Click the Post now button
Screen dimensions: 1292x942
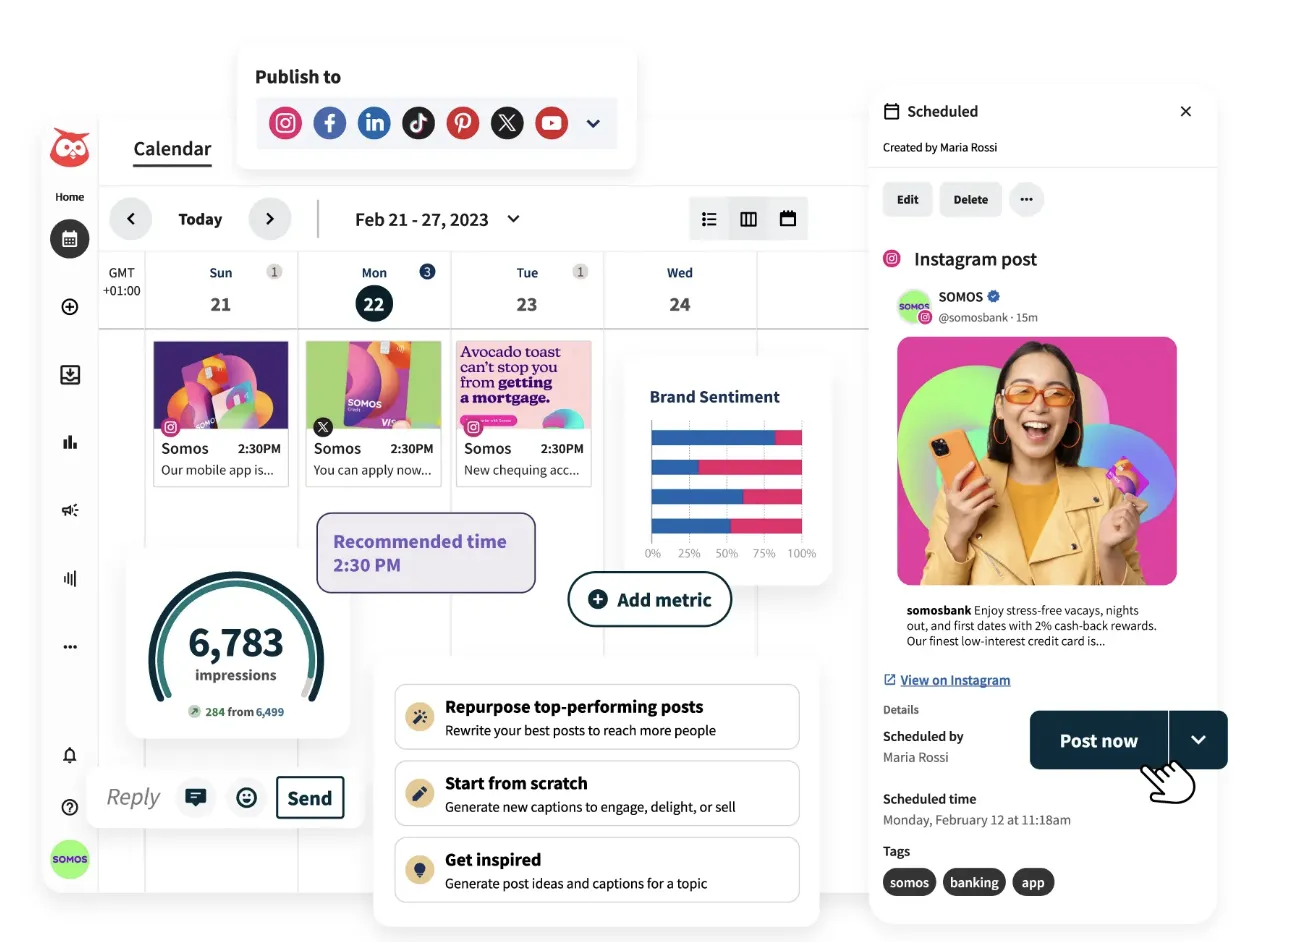(x=1099, y=741)
